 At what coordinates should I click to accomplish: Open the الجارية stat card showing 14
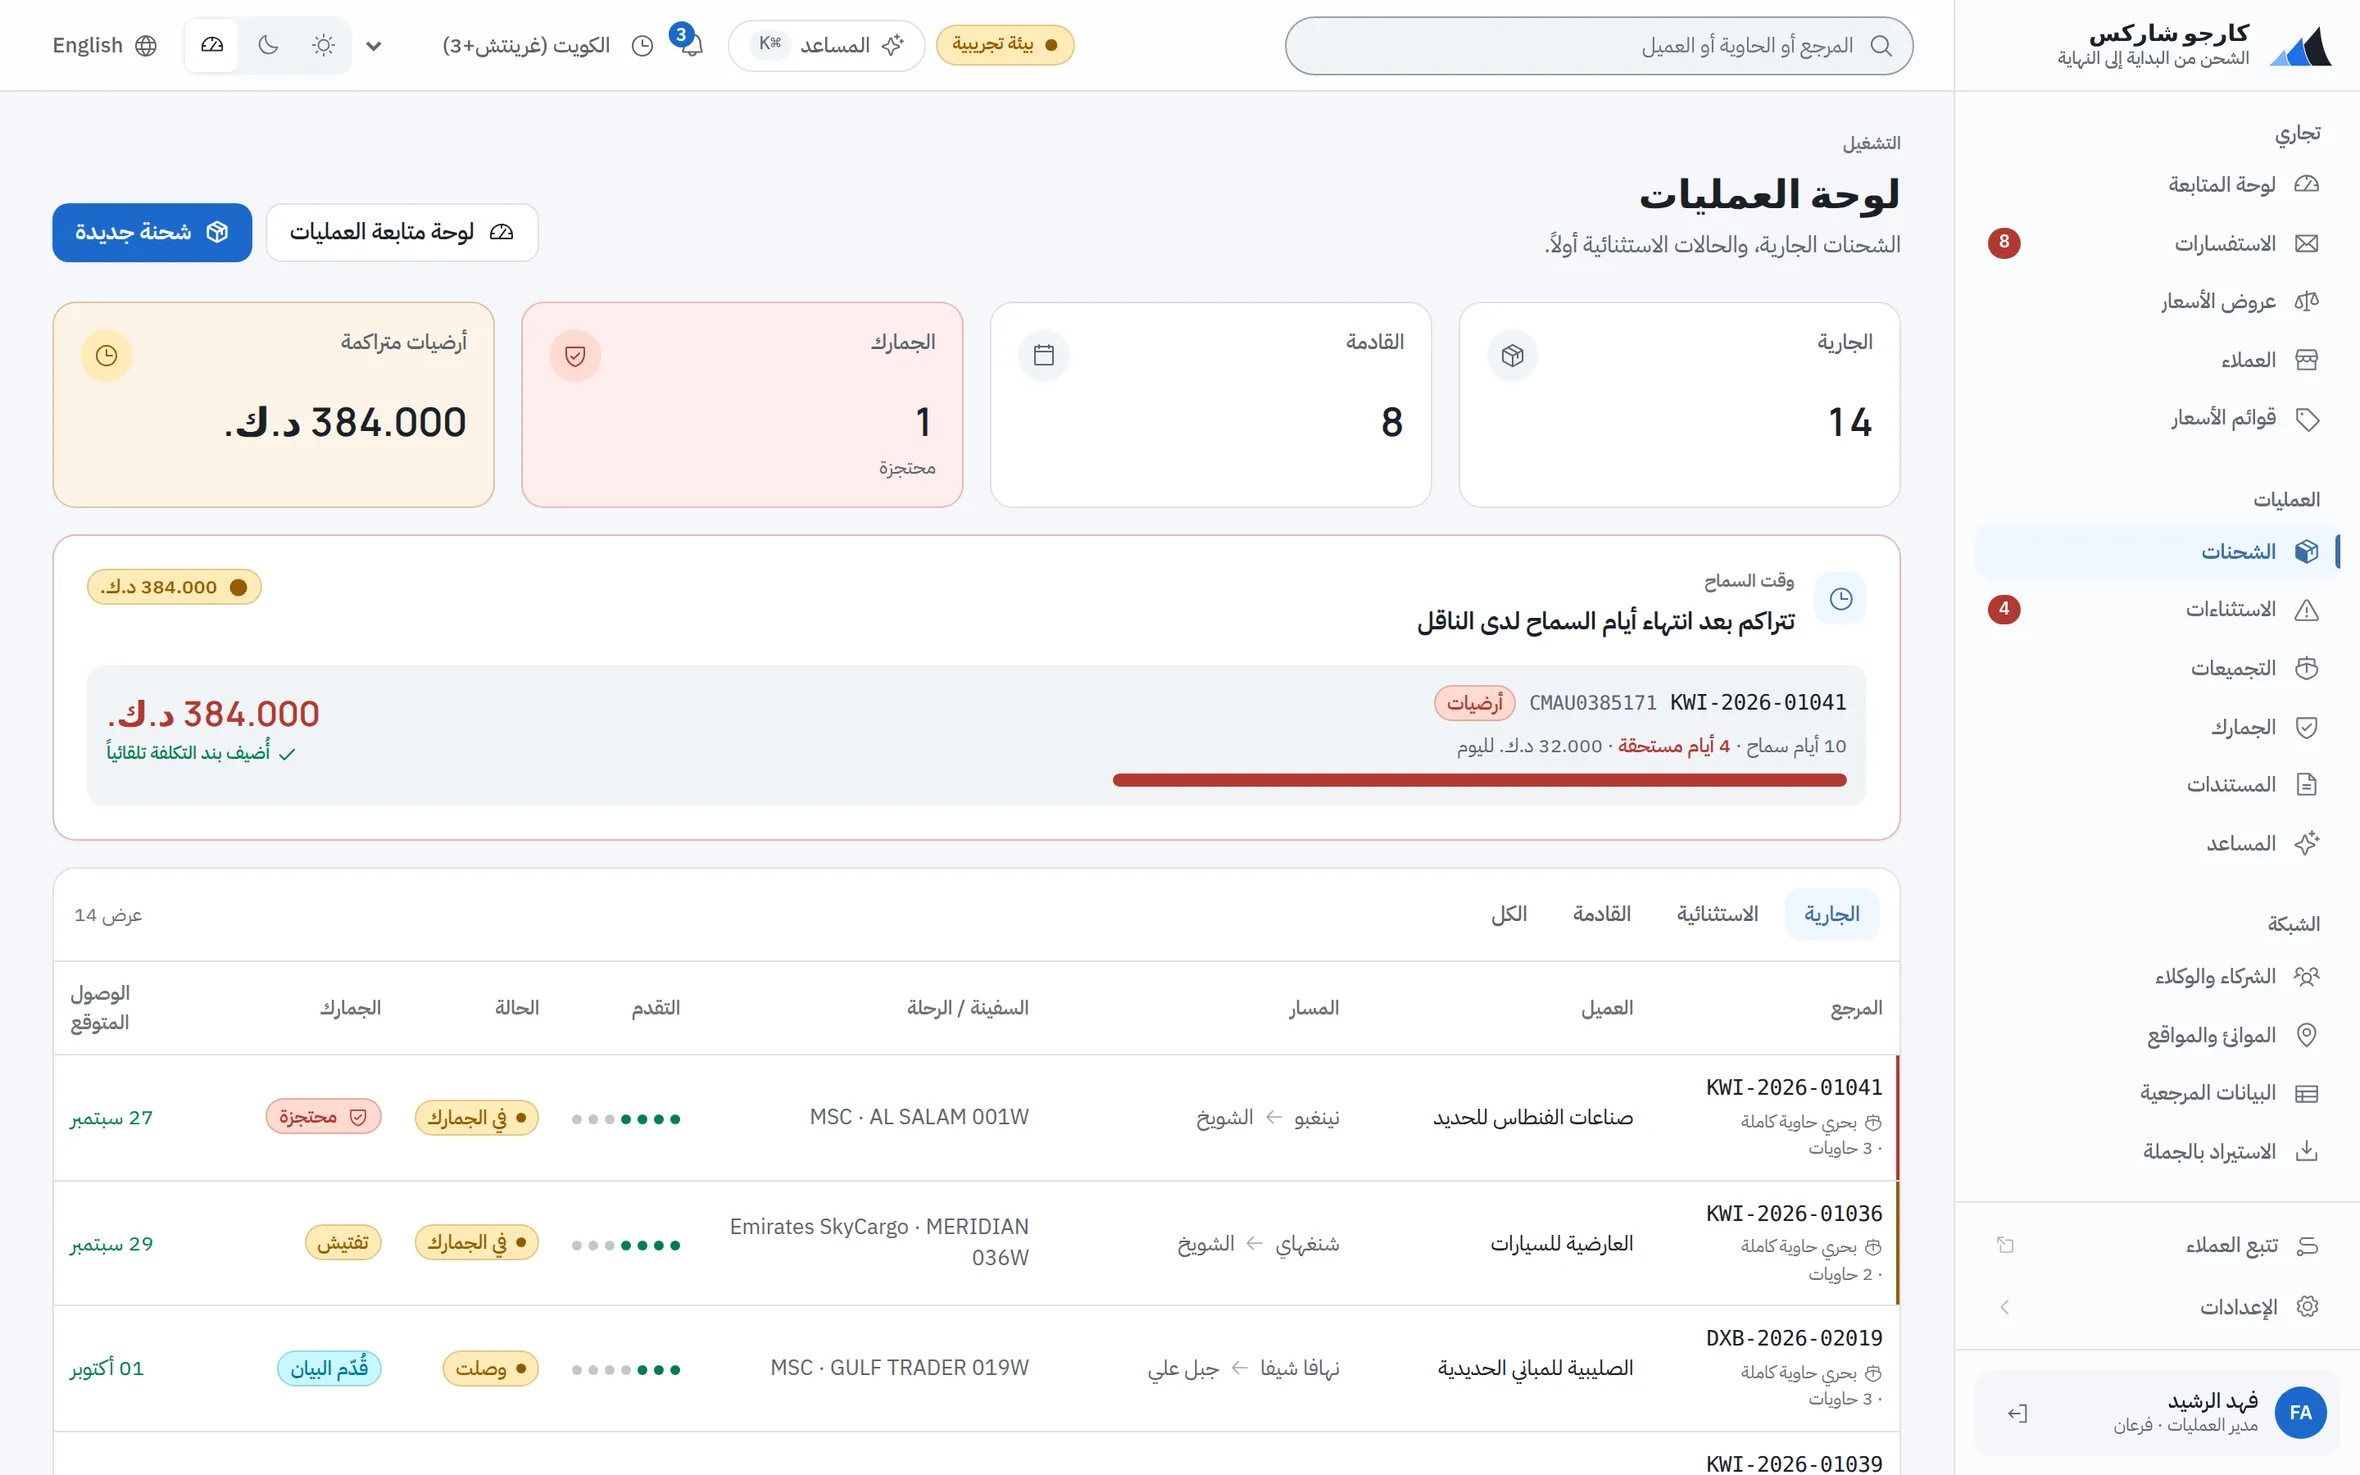1679,405
